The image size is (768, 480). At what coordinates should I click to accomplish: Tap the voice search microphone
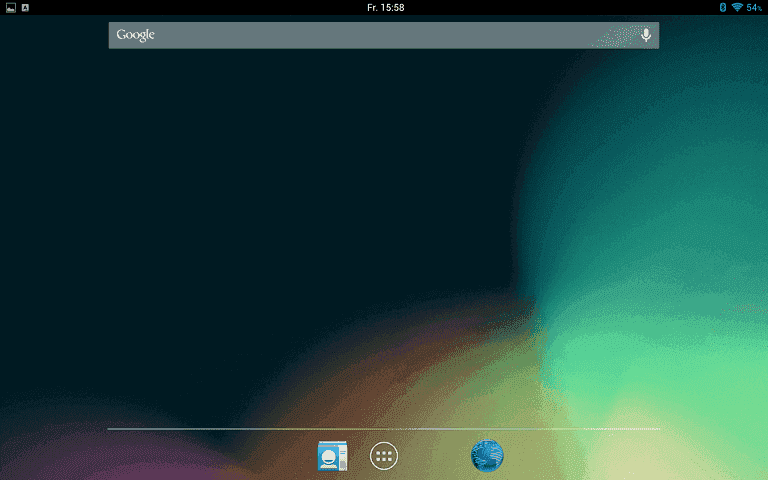[646, 35]
